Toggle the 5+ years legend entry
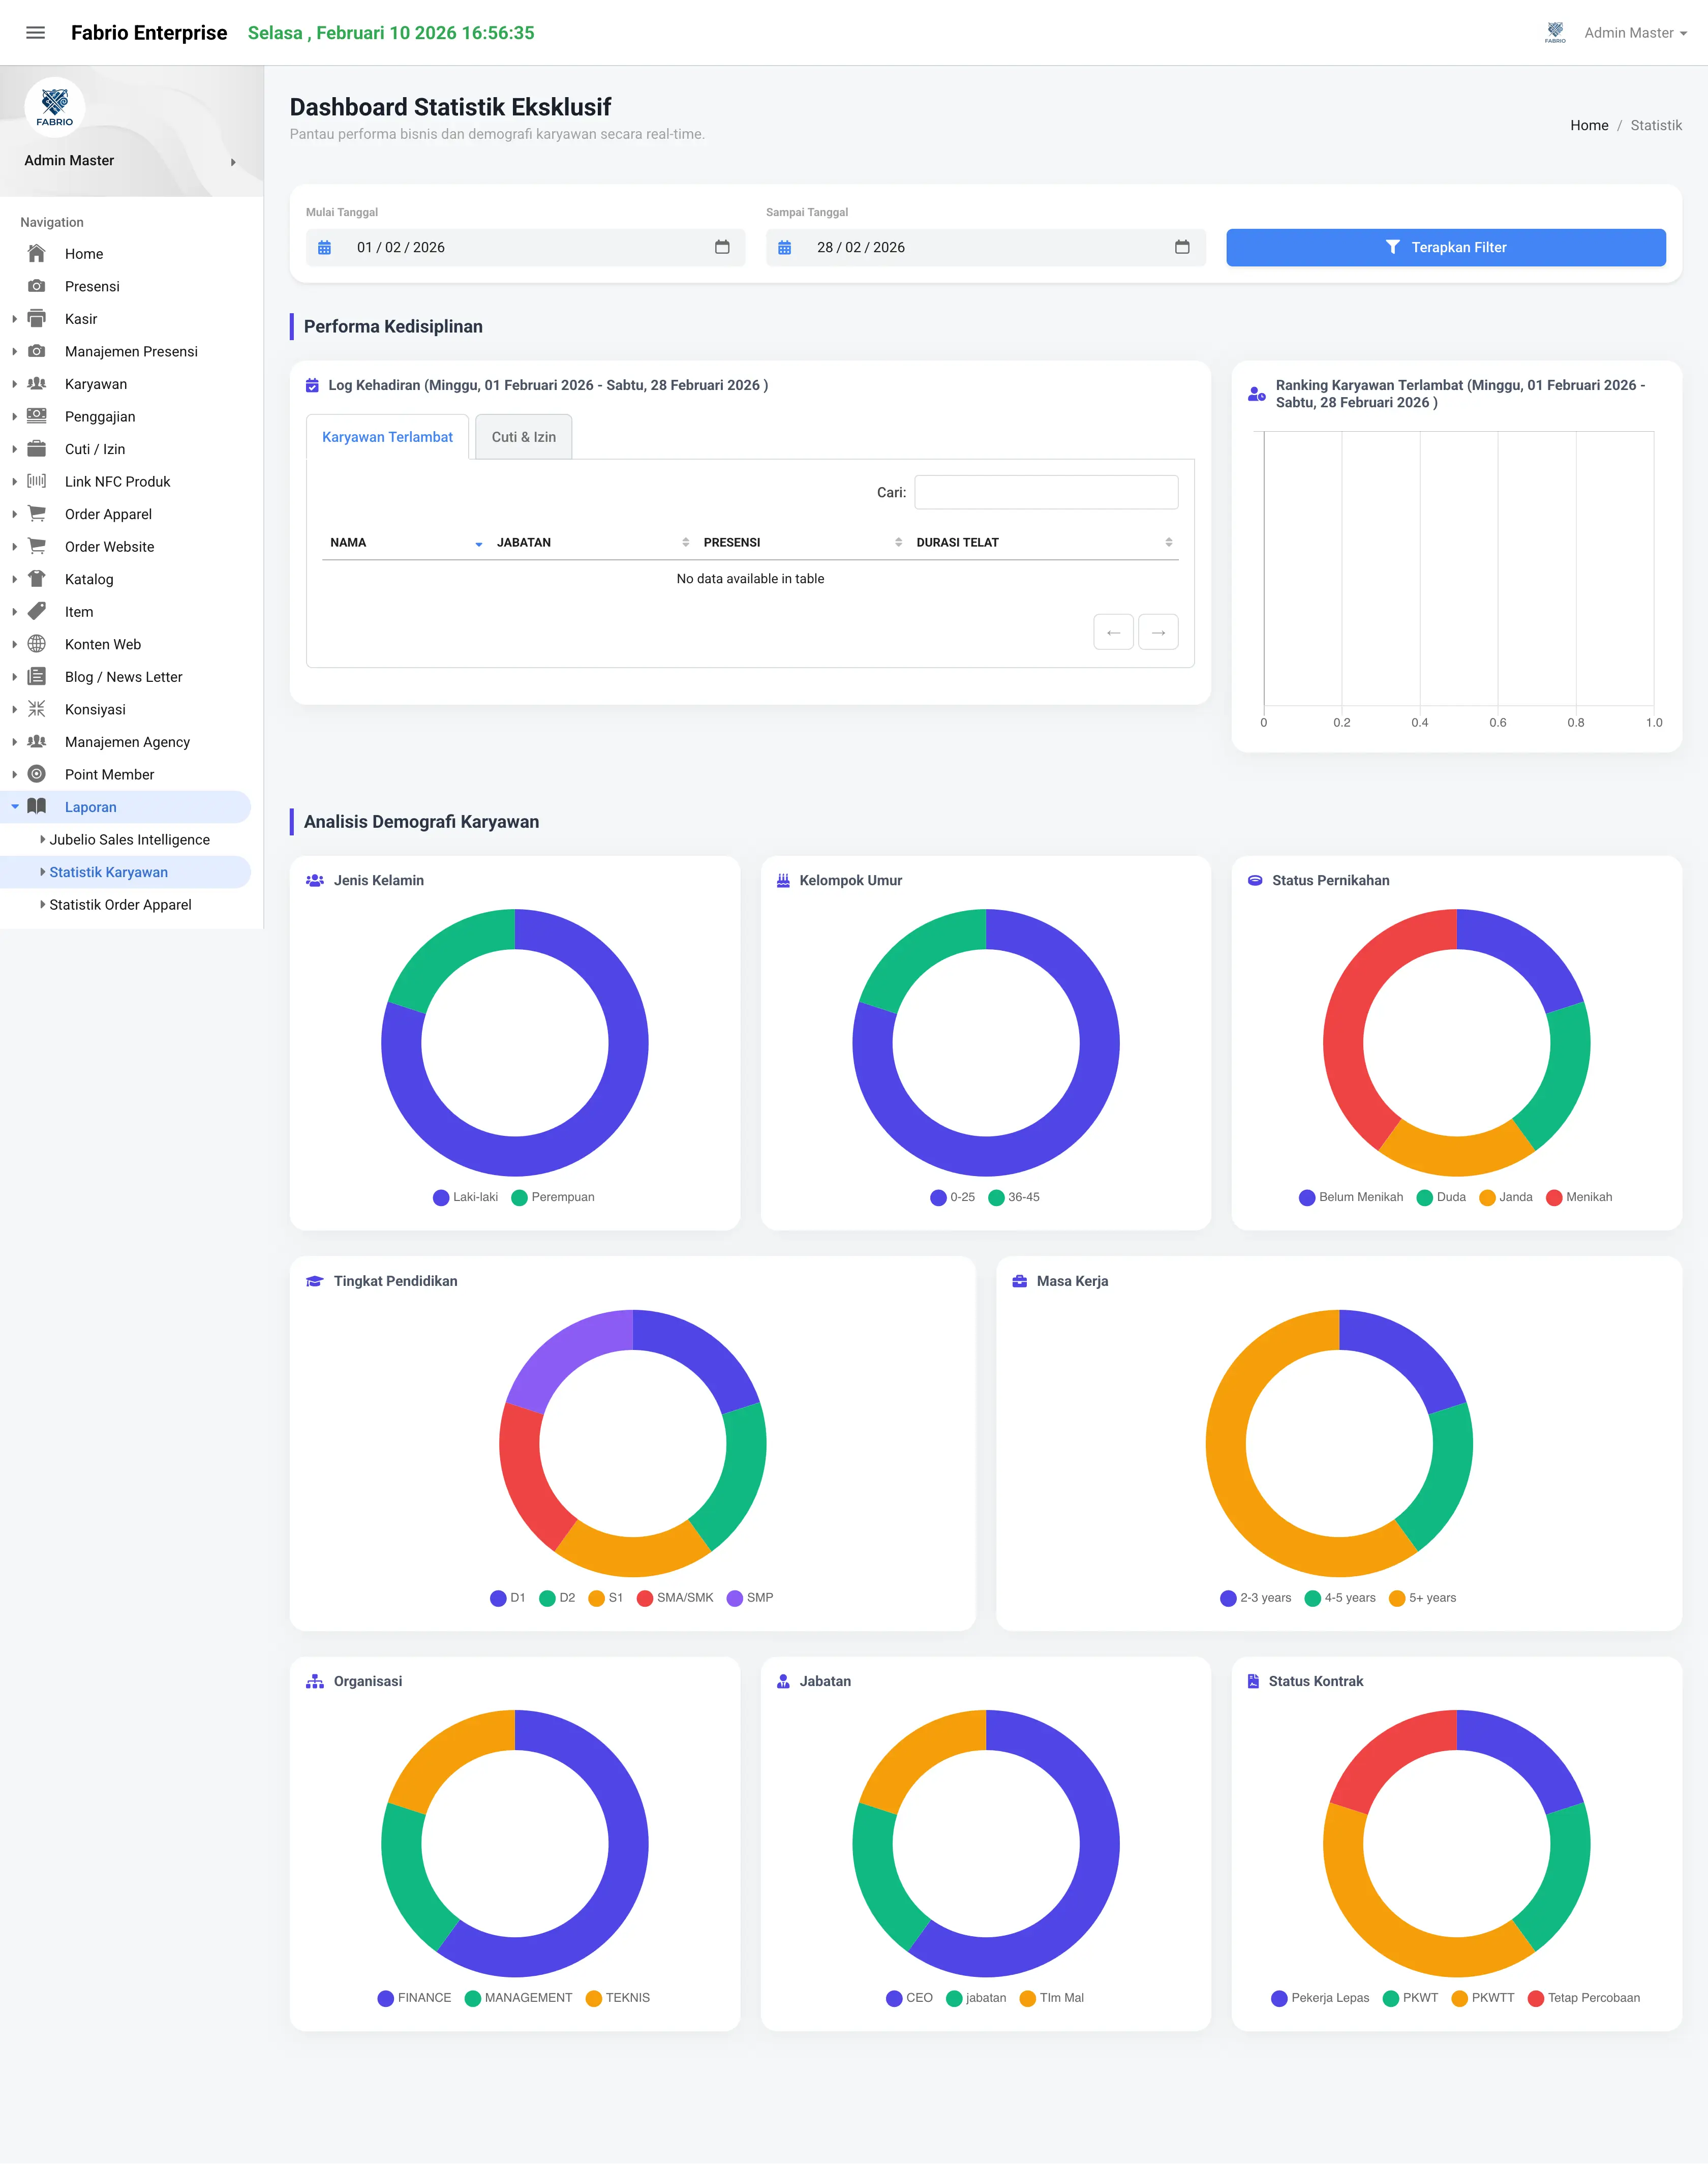 pos(1422,1598)
